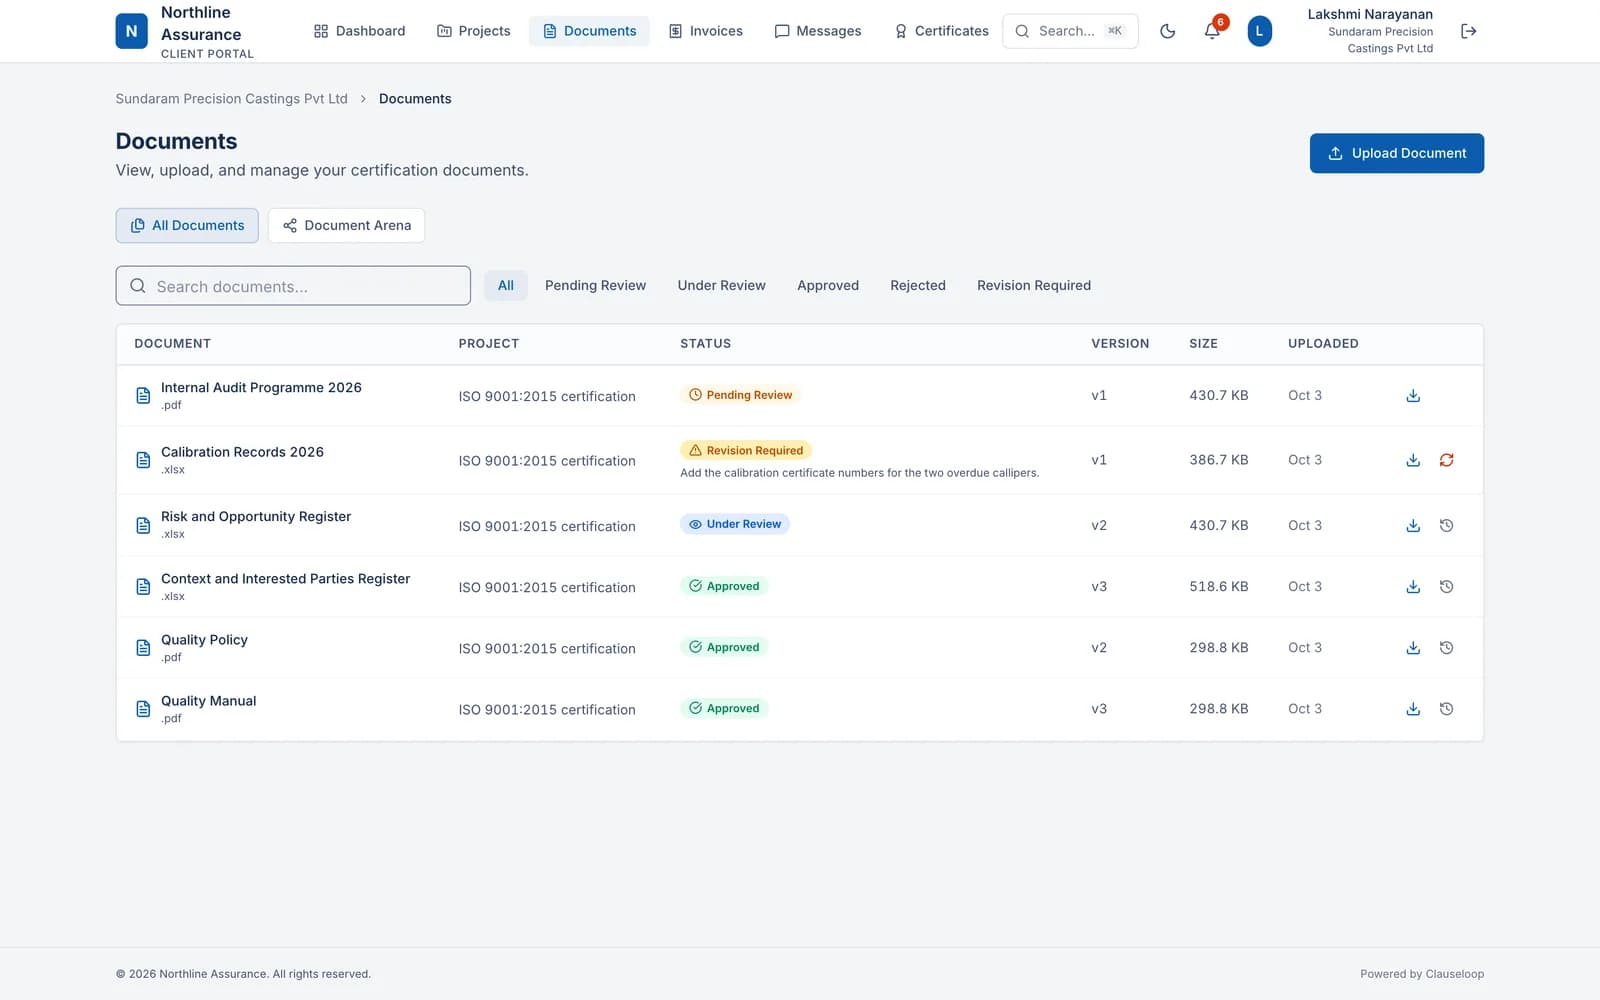Click Context and Interested Parties Register name
Screen dimensions: 1600x1000
[x=285, y=579]
